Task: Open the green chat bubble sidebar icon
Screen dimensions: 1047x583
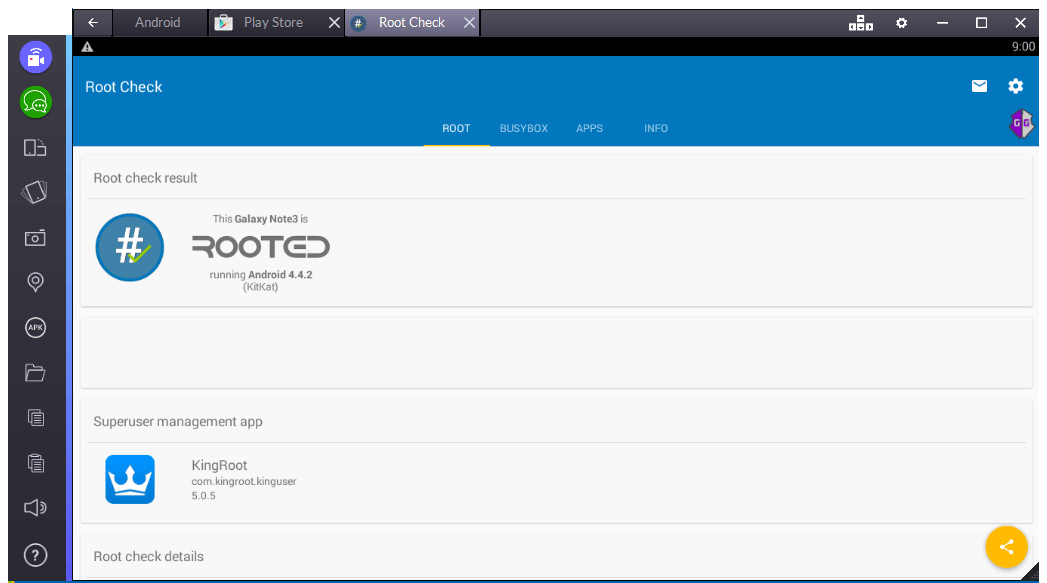Action: pyautogui.click(x=36, y=102)
